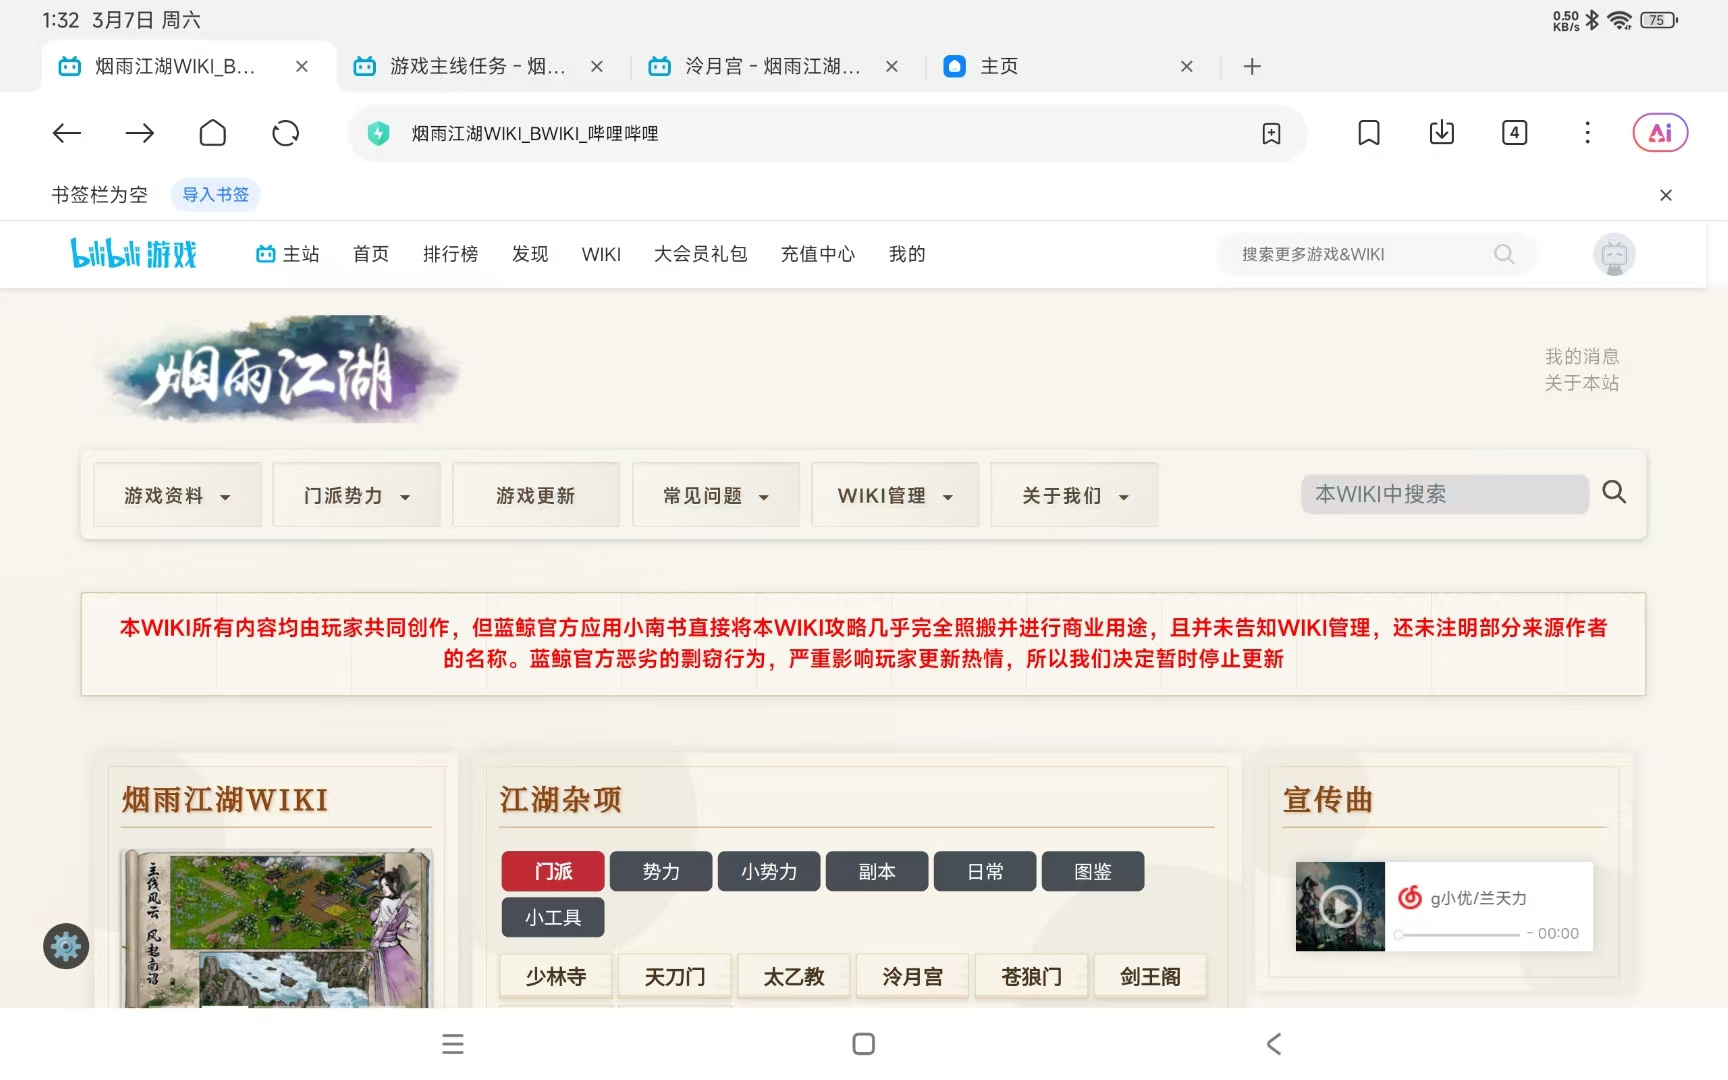
Task: Play the 宣传曲 music track
Action: coord(1340,906)
